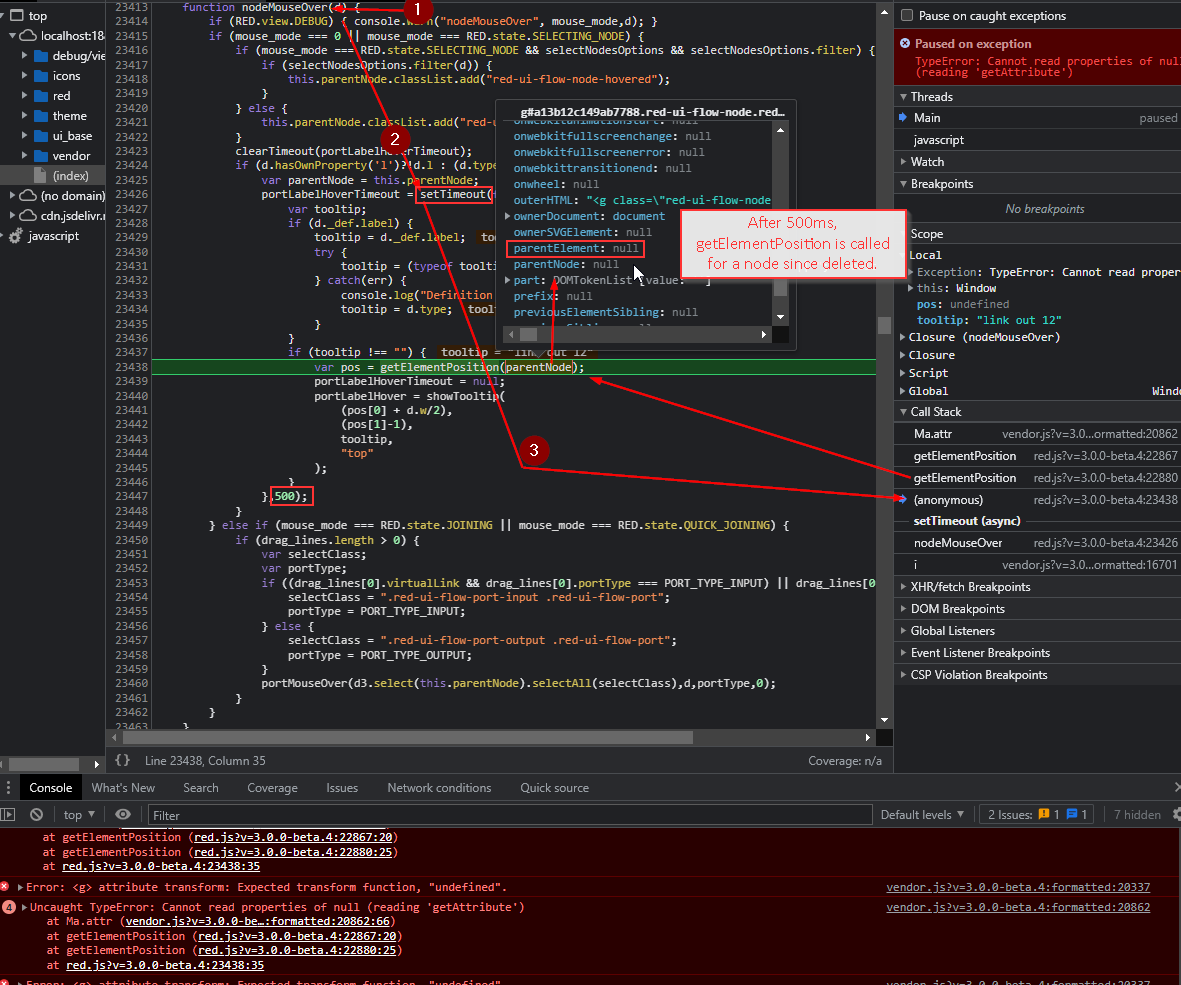Select the javascript gear icon in the navigator

pyautogui.click(x=14, y=236)
